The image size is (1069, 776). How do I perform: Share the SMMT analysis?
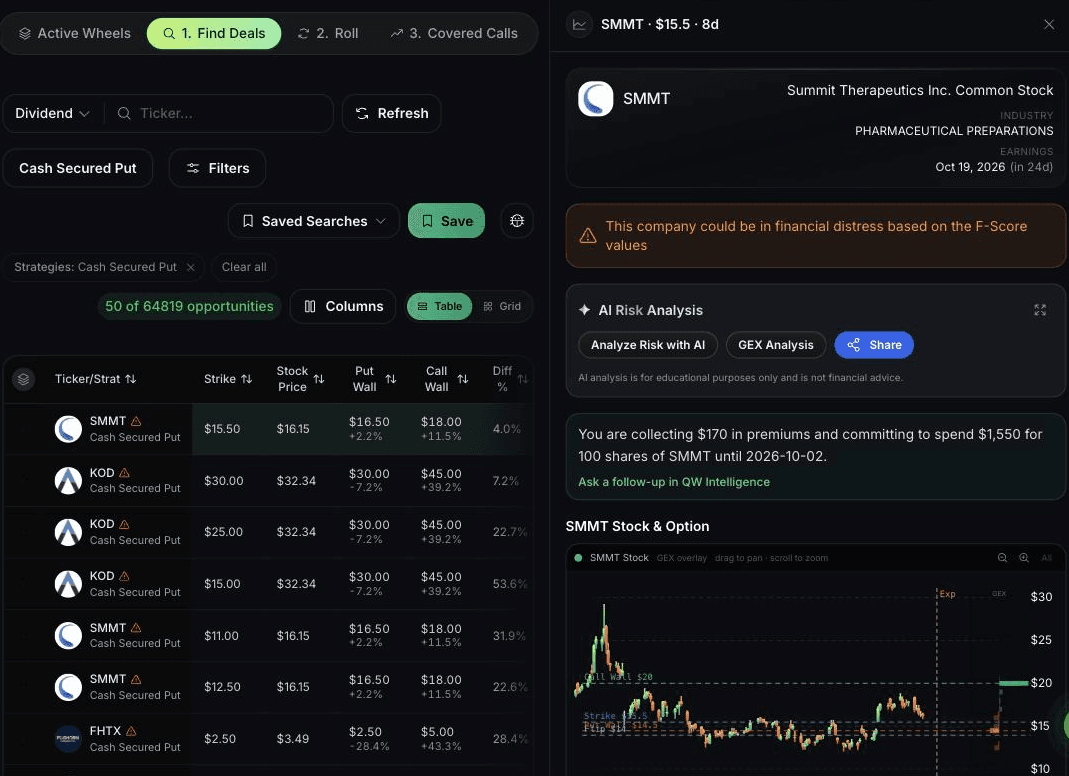[874, 345]
